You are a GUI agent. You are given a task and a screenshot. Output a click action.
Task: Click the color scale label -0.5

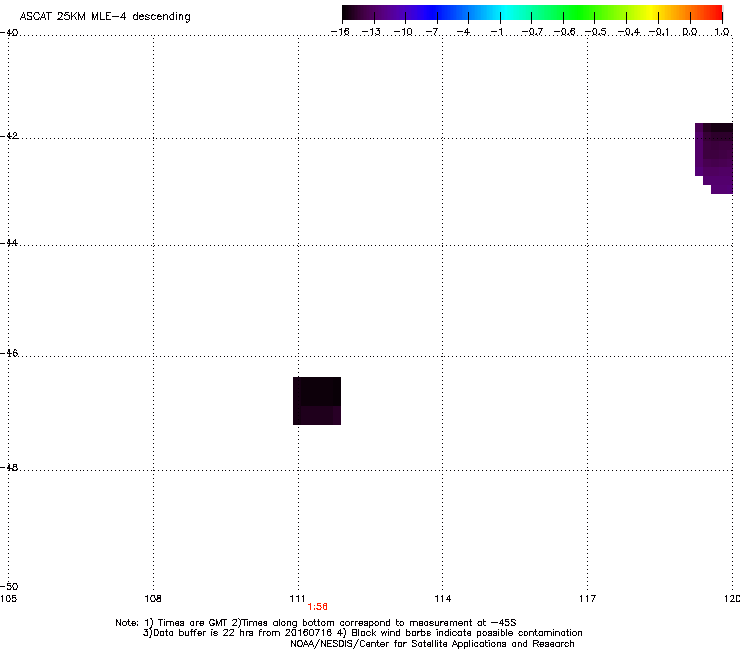click(x=596, y=32)
